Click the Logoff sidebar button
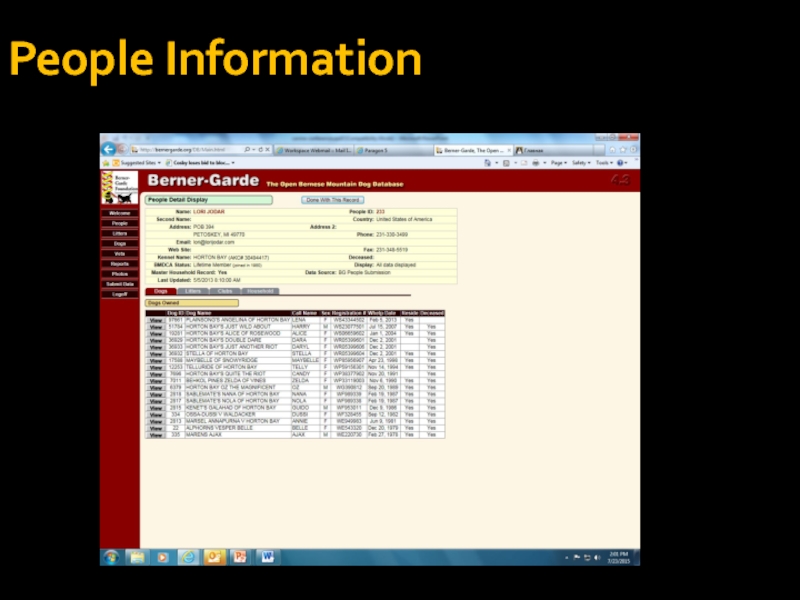Viewport: 800px width, 600px height. pyautogui.click(x=119, y=294)
